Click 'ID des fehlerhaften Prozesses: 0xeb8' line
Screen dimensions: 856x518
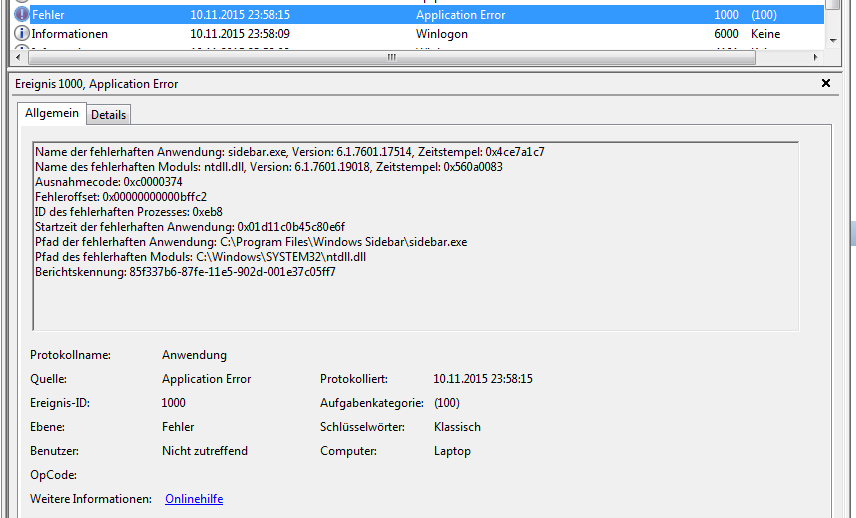[x=128, y=212]
